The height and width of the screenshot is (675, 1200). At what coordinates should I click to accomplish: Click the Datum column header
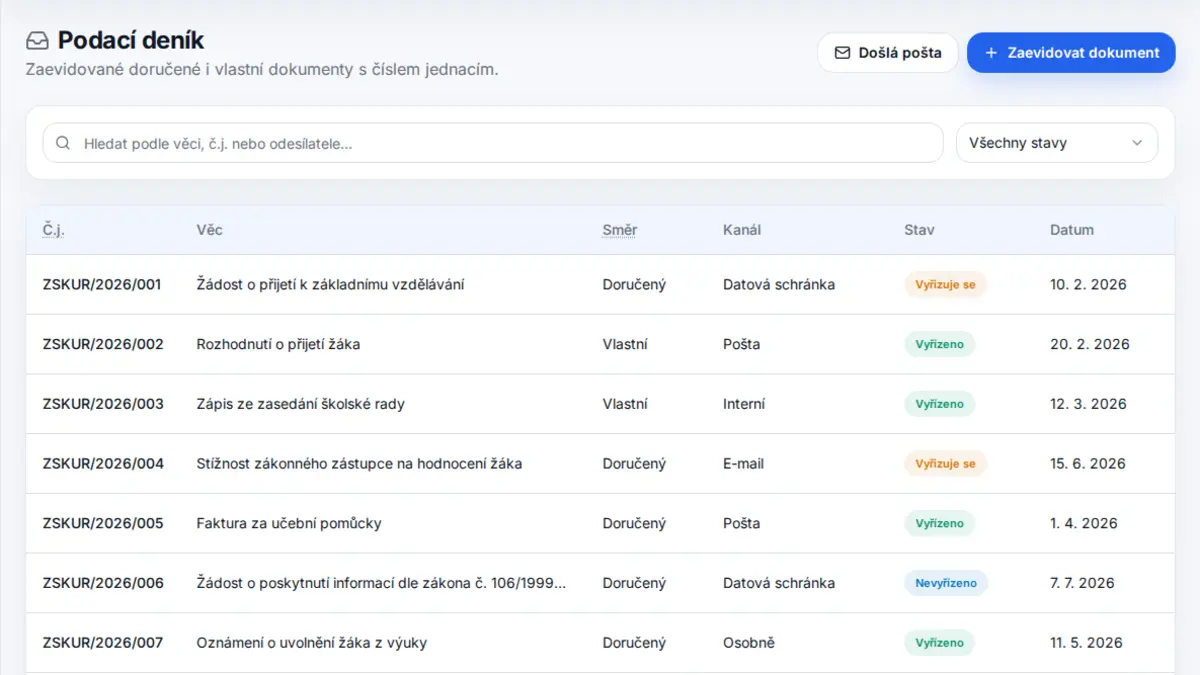coord(1072,230)
